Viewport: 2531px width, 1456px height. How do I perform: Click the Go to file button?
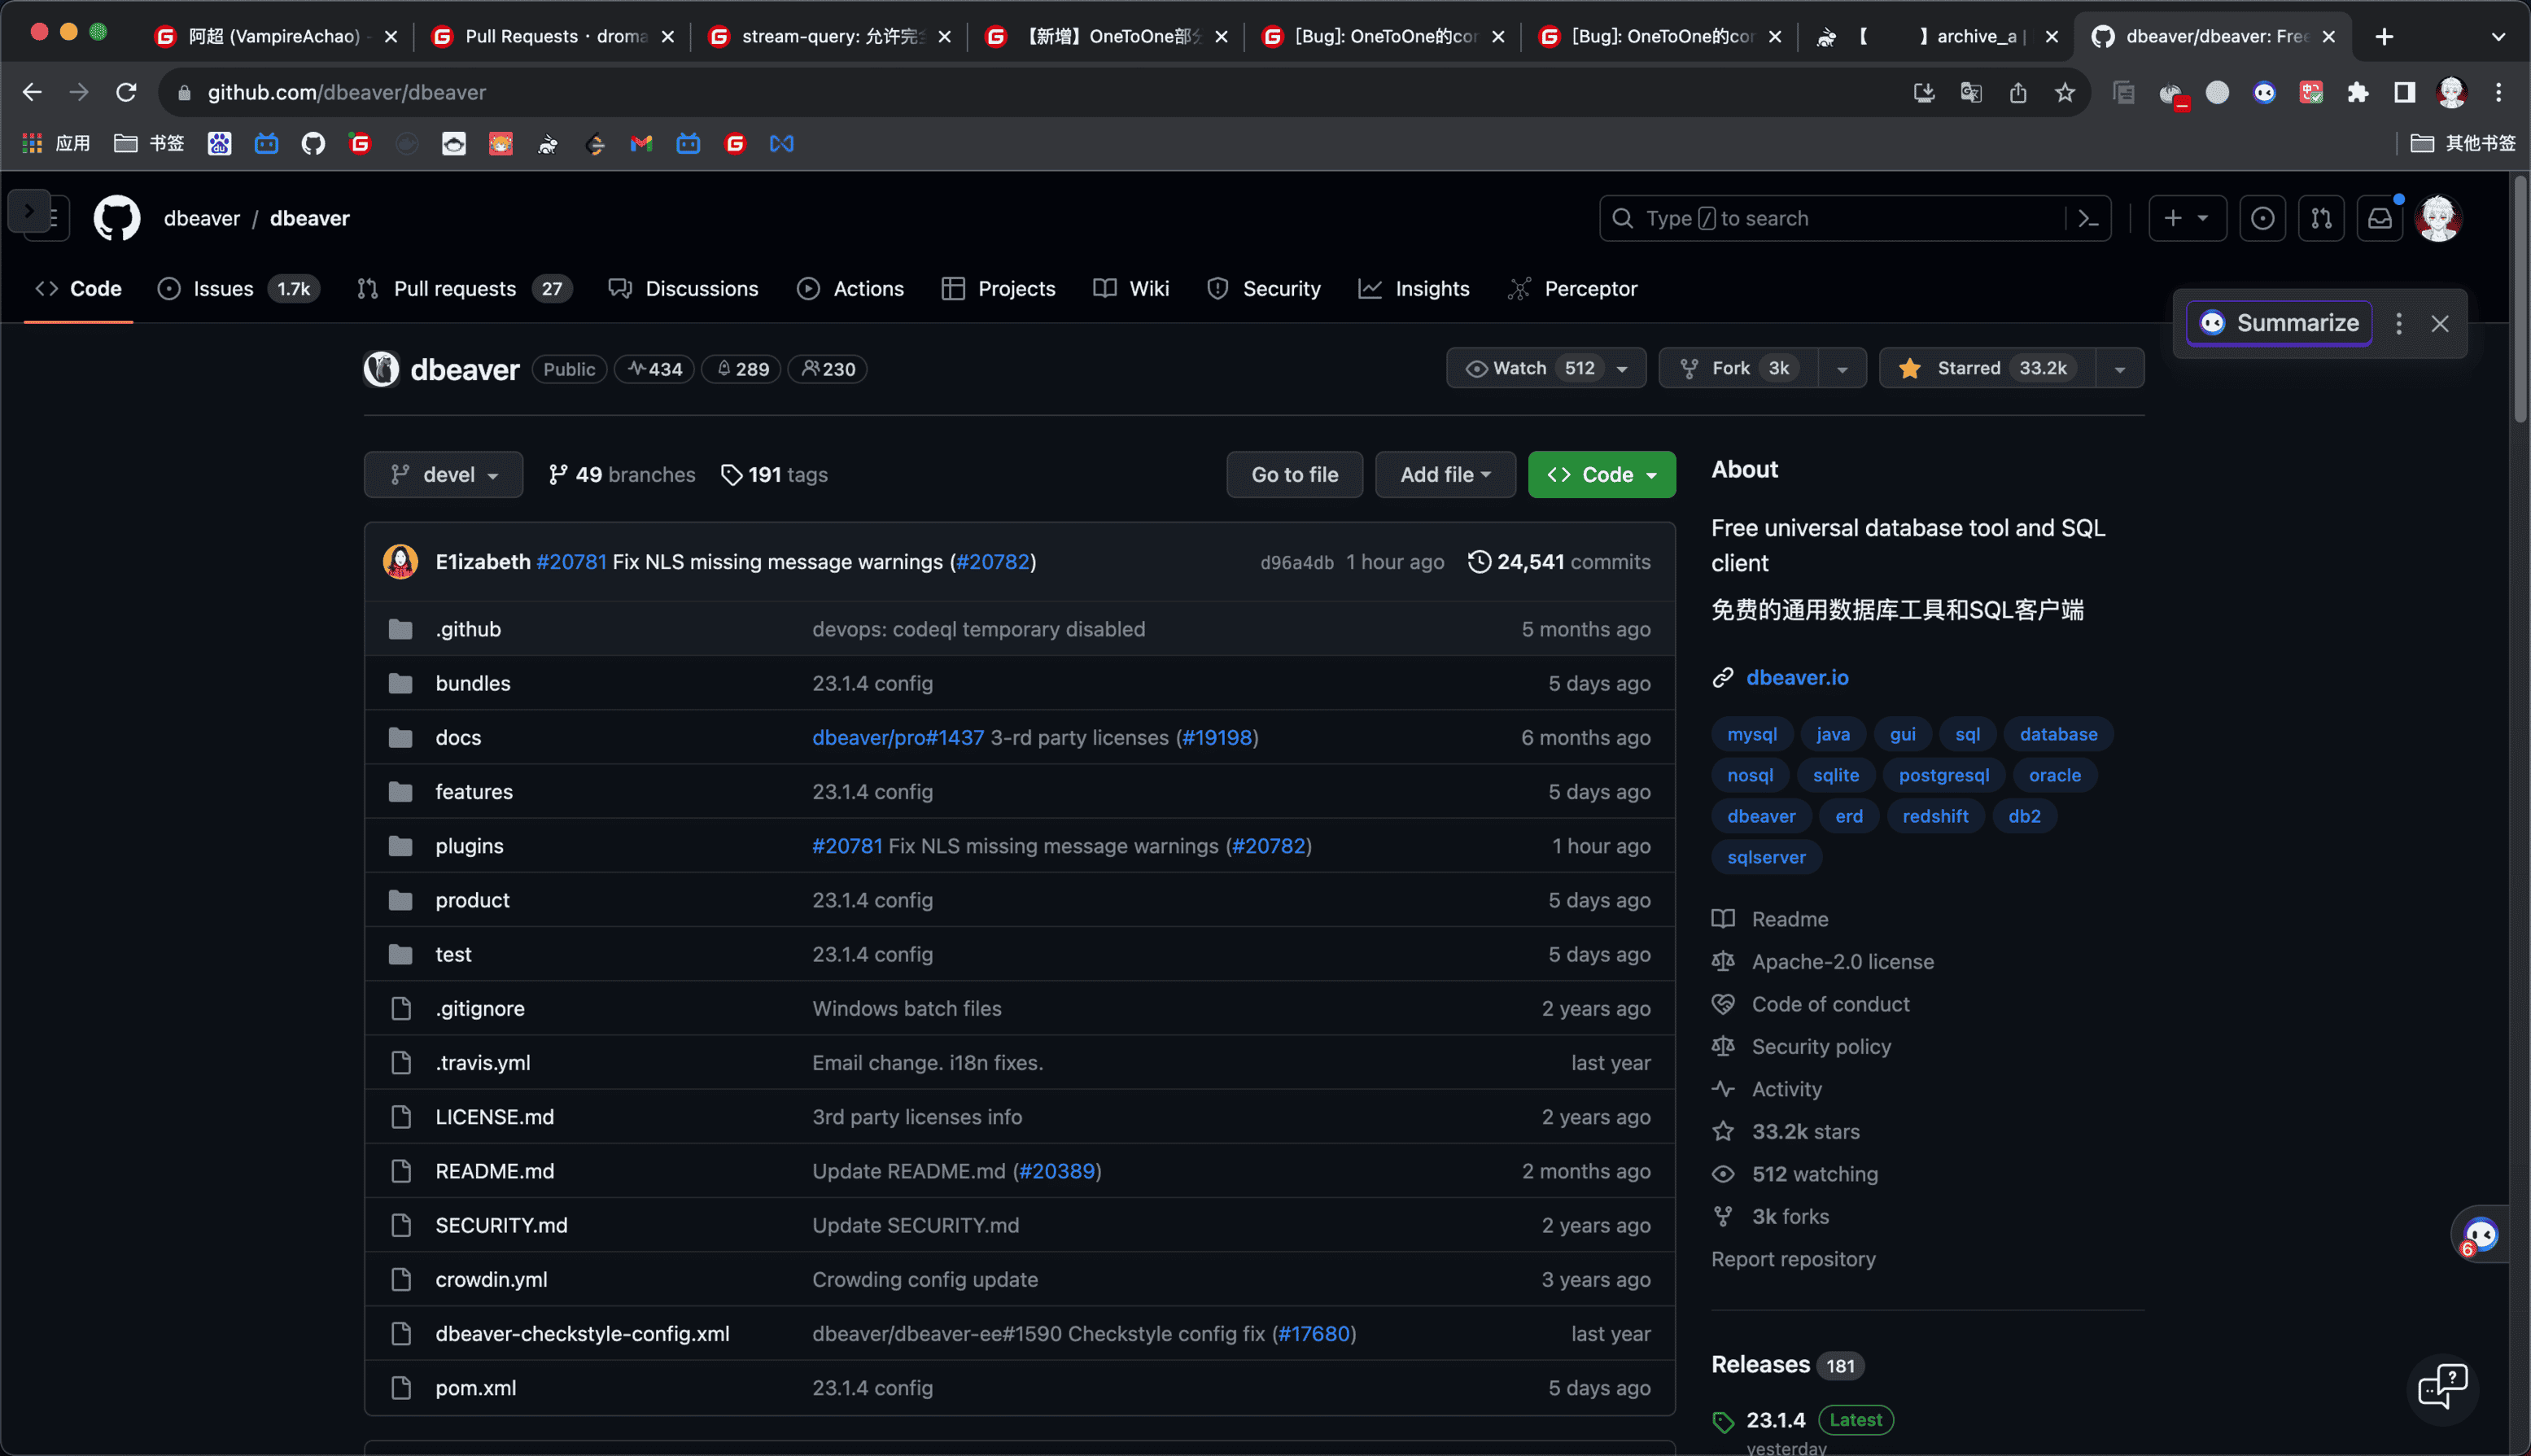(x=1294, y=474)
